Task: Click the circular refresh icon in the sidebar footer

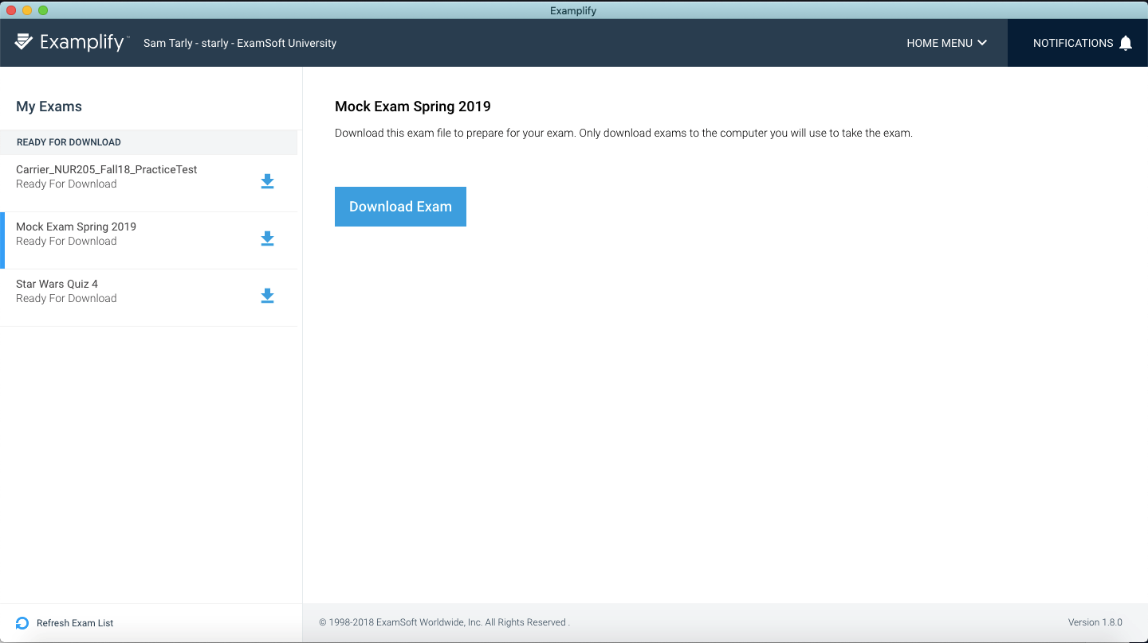Action: pos(22,623)
